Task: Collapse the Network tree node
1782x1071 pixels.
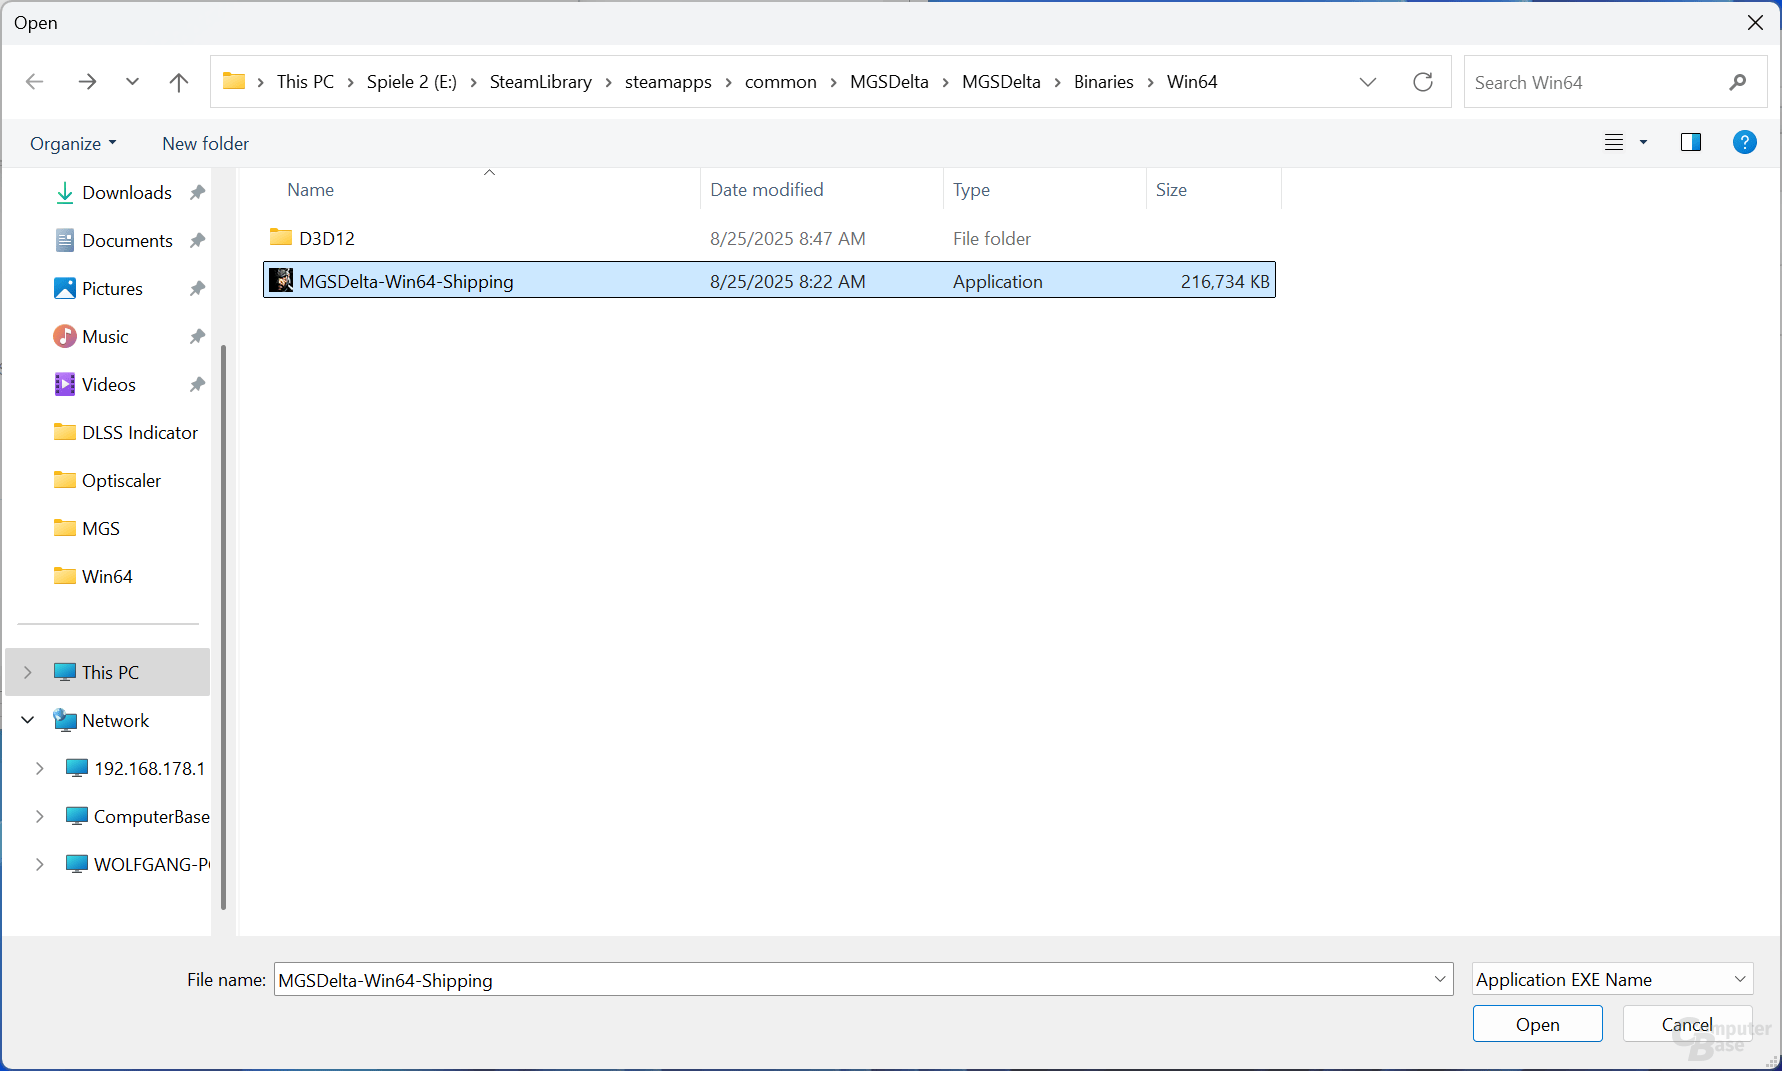Action: (x=28, y=720)
